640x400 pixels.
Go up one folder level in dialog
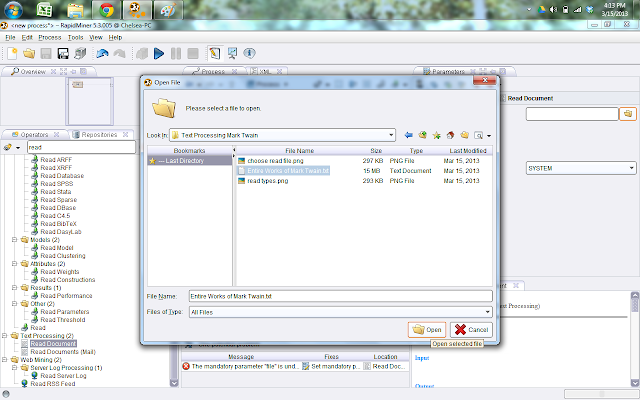tap(422, 135)
